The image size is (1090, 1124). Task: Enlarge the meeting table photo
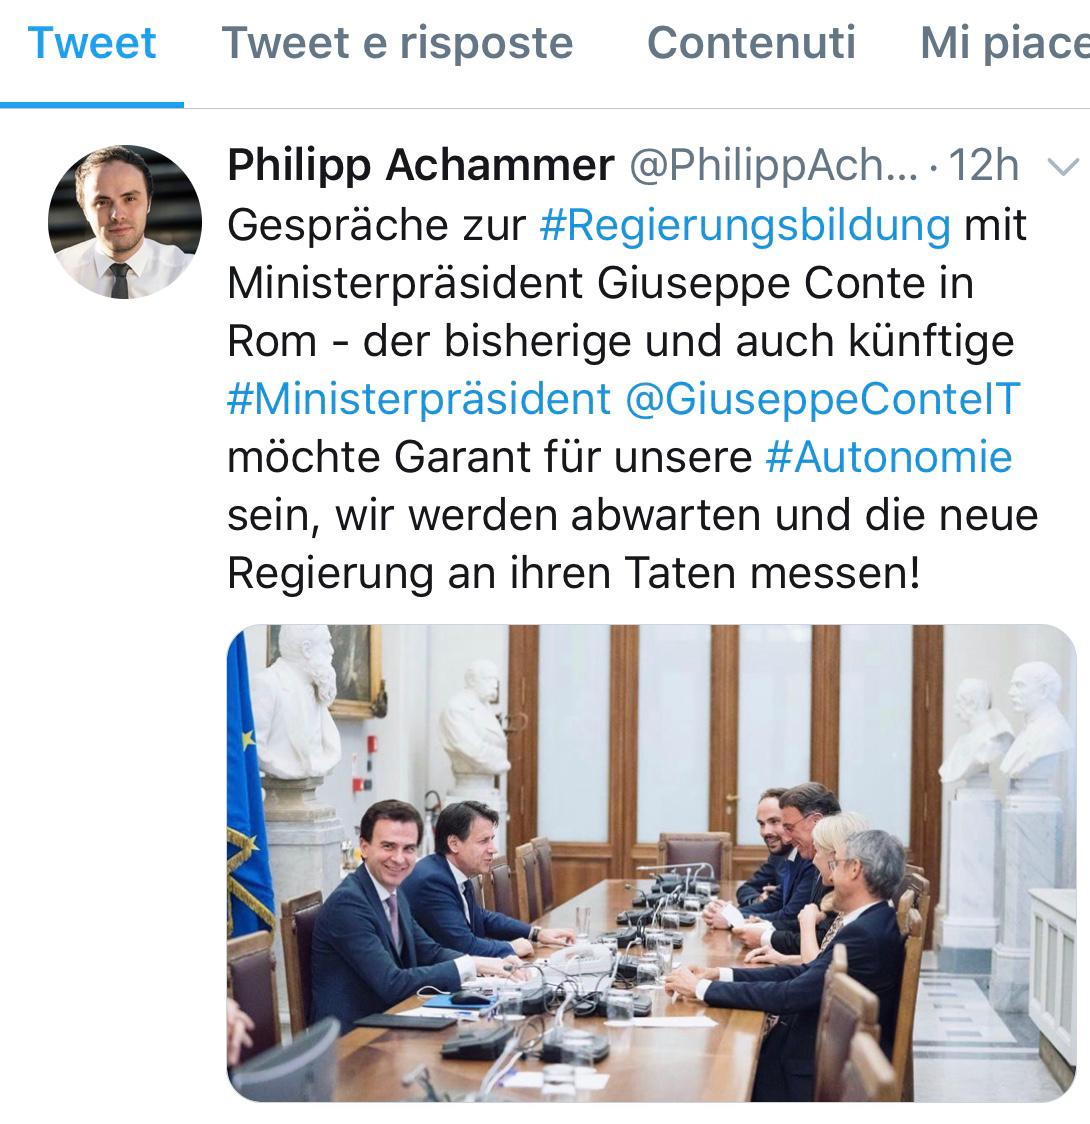[651, 863]
